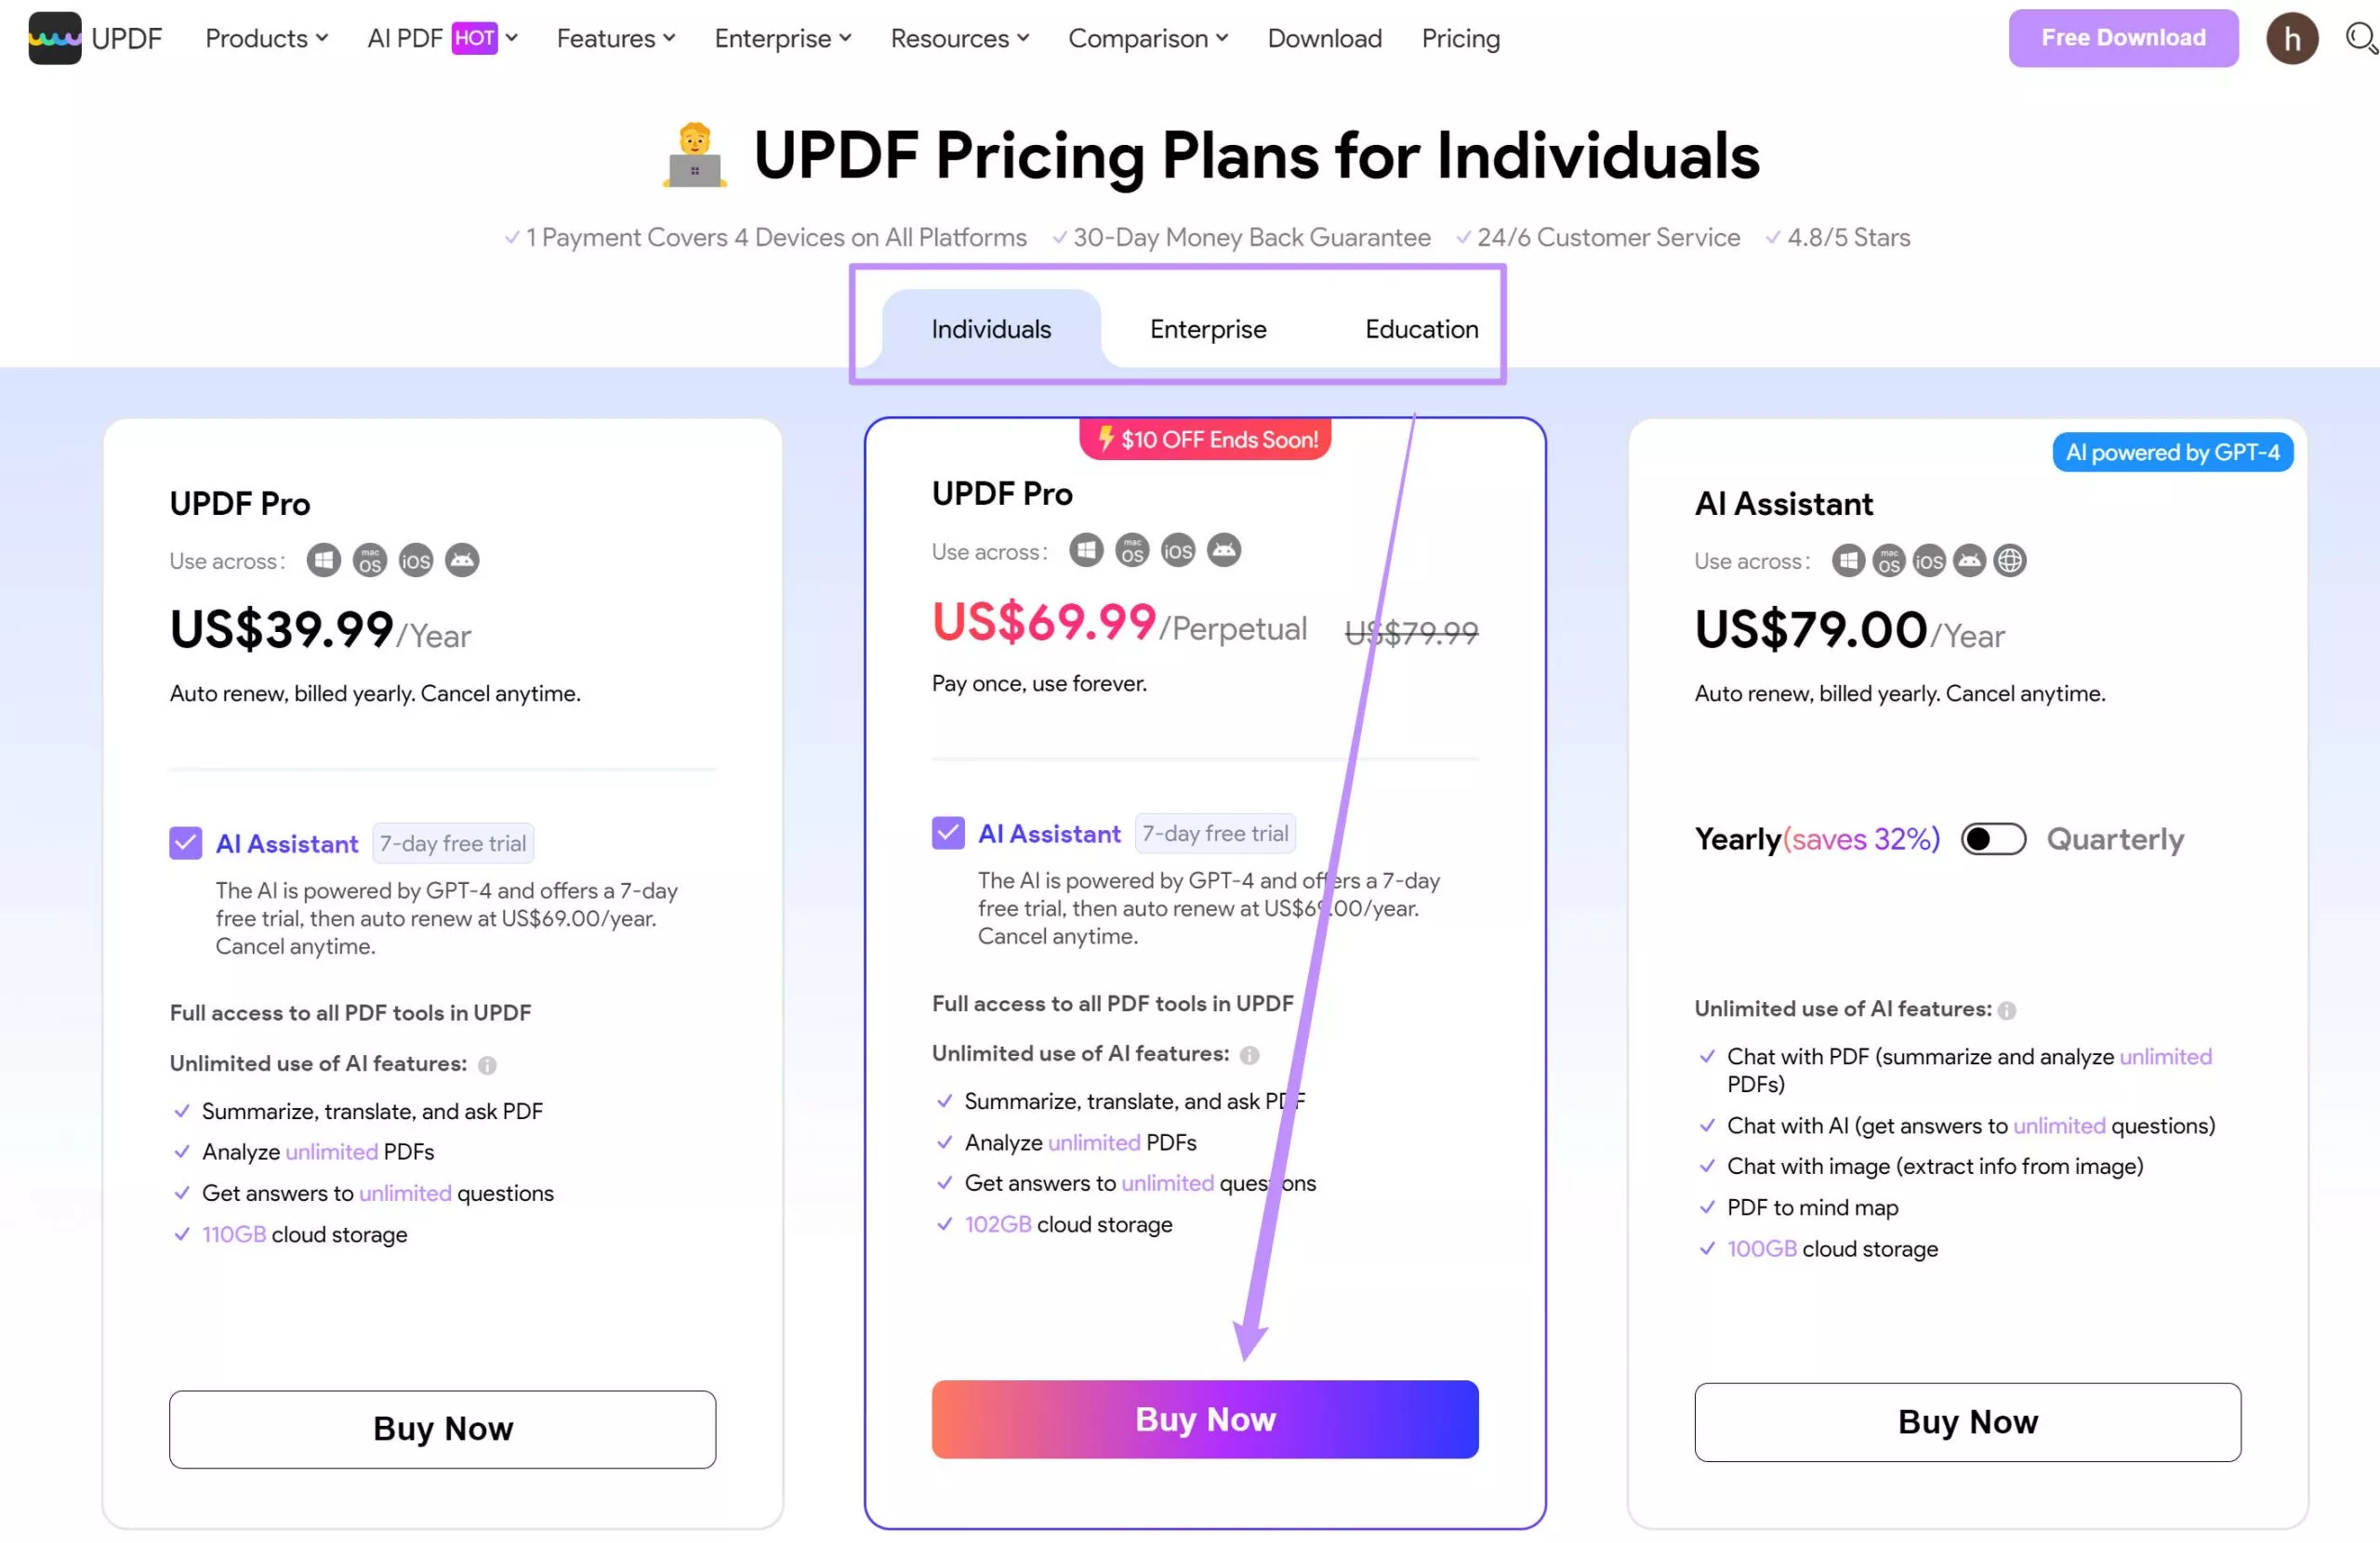
Task: Click Buy Now for the Perpetual plan
Action: [1204, 1419]
